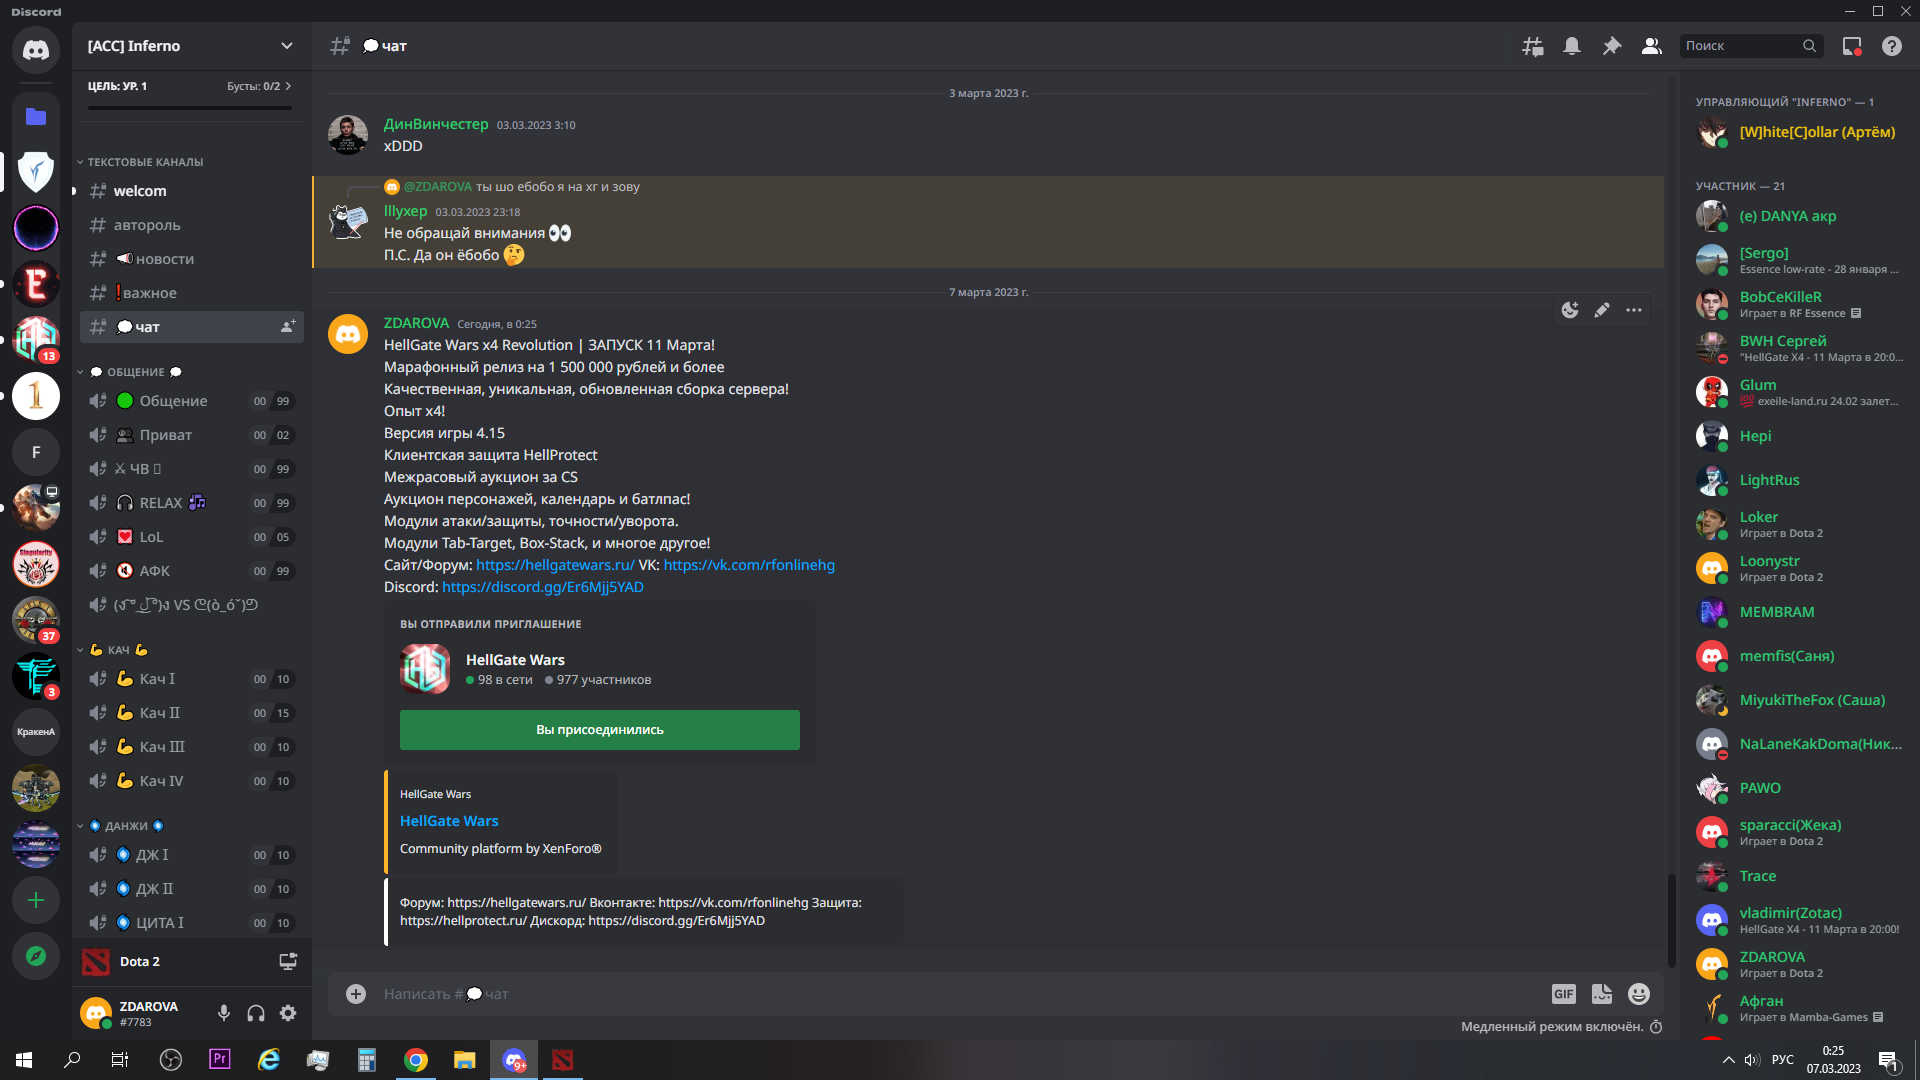Open Explore Public Servers compass icon
The width and height of the screenshot is (1920, 1080).
click(36, 956)
